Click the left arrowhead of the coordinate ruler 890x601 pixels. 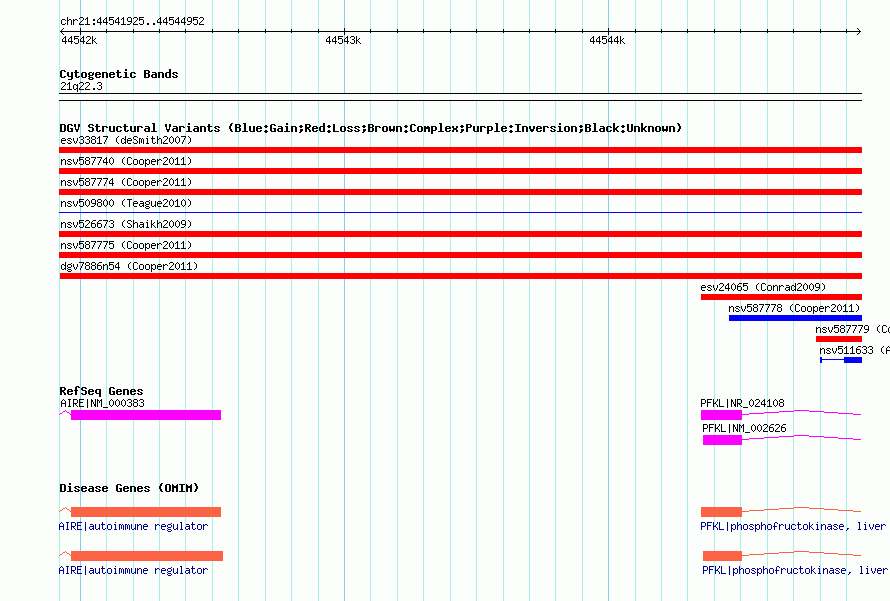(x=62, y=31)
